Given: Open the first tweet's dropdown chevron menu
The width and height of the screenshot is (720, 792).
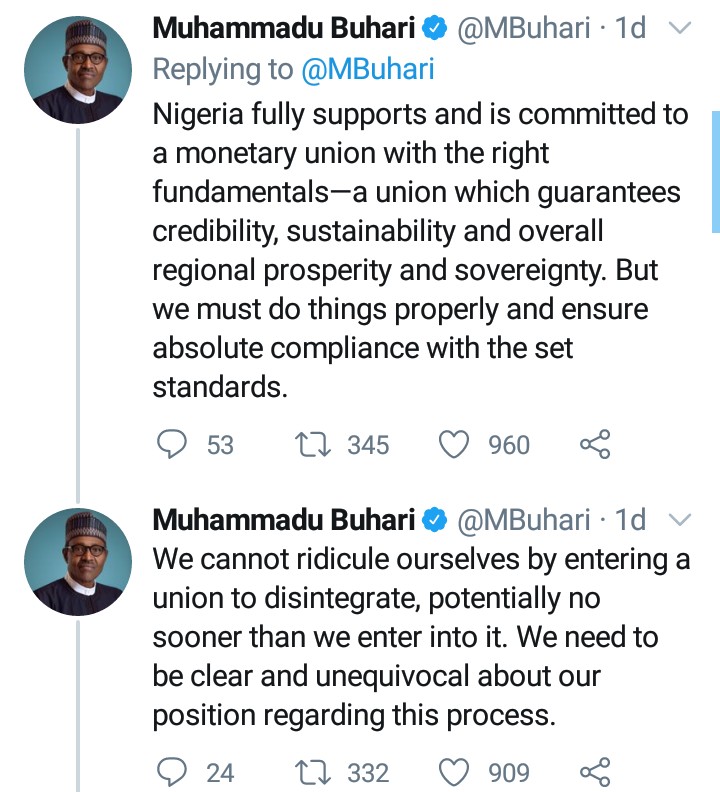Looking at the screenshot, I should click(679, 30).
